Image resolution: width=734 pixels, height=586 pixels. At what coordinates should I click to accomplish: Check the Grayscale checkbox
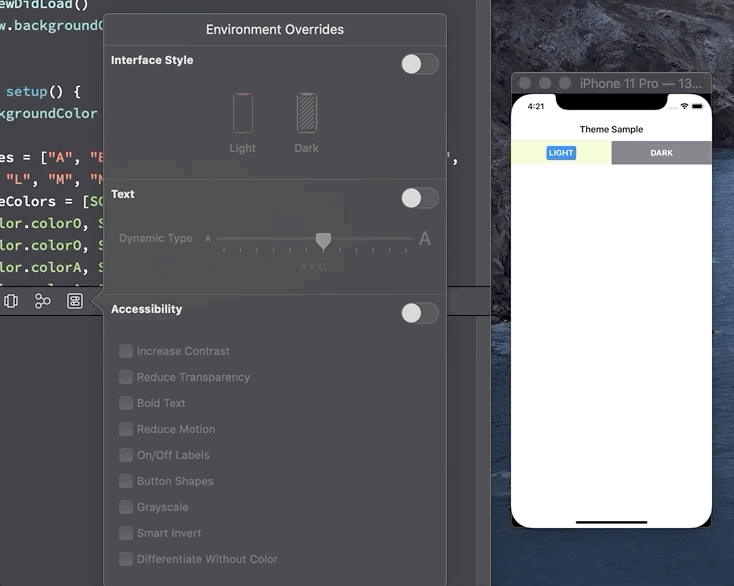[126, 507]
